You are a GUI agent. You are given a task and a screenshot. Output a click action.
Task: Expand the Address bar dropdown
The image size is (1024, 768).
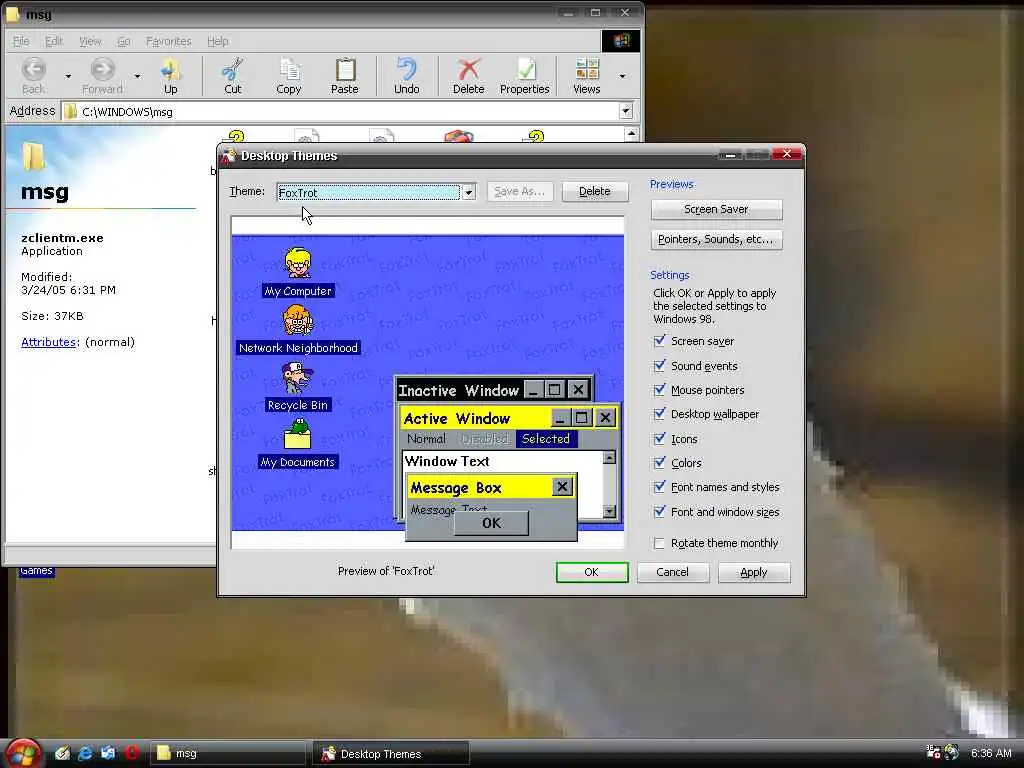click(x=626, y=111)
